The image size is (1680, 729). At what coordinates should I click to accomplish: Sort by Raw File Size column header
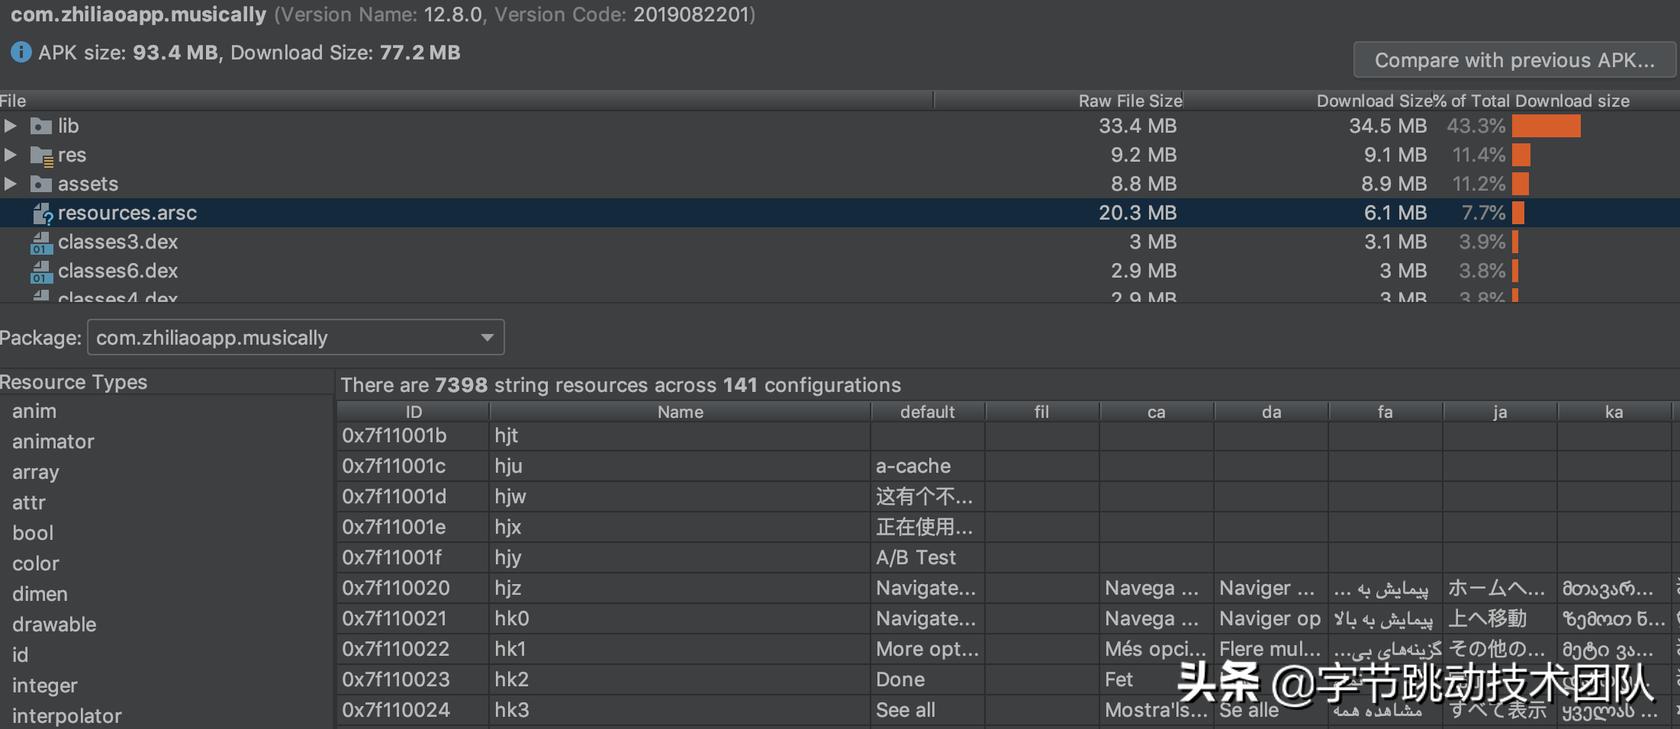click(x=1129, y=101)
